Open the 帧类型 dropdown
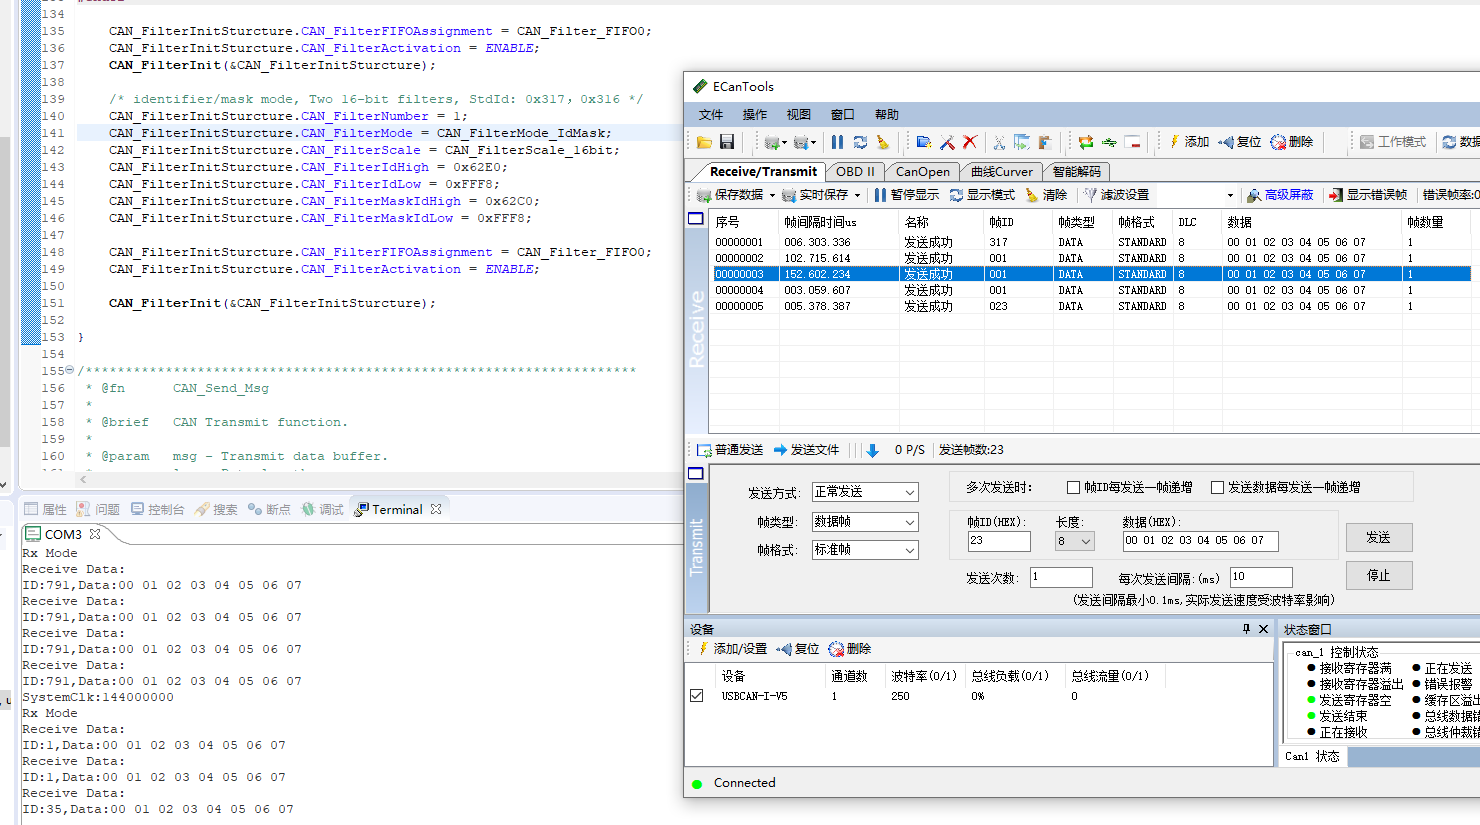 [x=865, y=522]
